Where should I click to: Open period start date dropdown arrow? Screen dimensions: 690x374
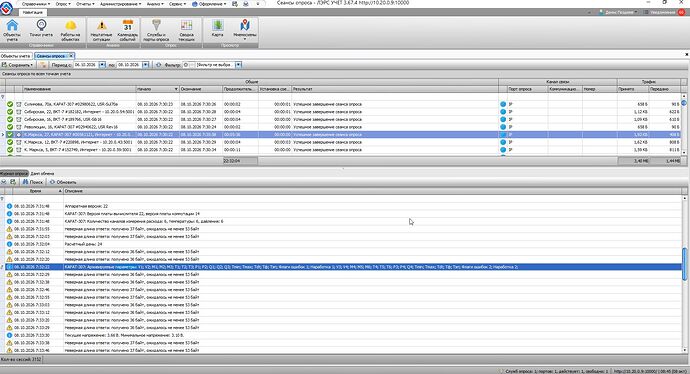pos(102,65)
